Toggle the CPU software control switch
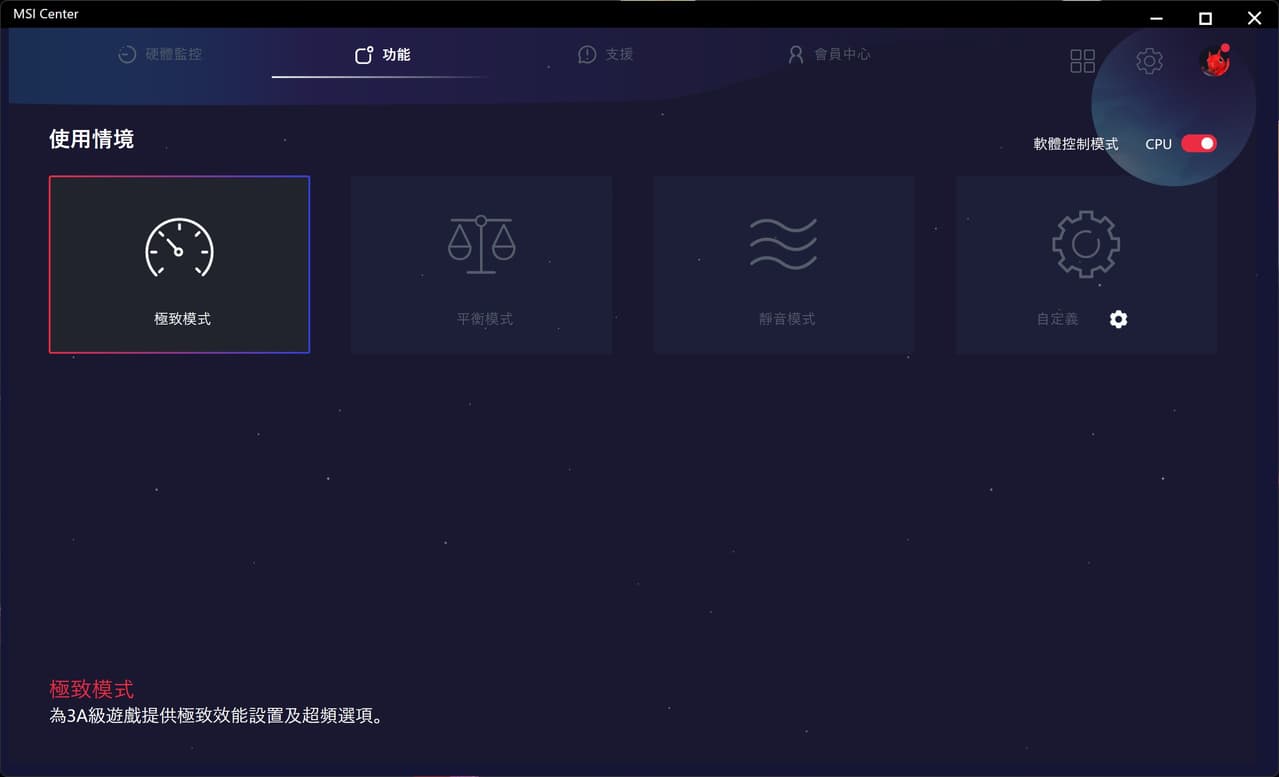1279x777 pixels. pos(1199,144)
